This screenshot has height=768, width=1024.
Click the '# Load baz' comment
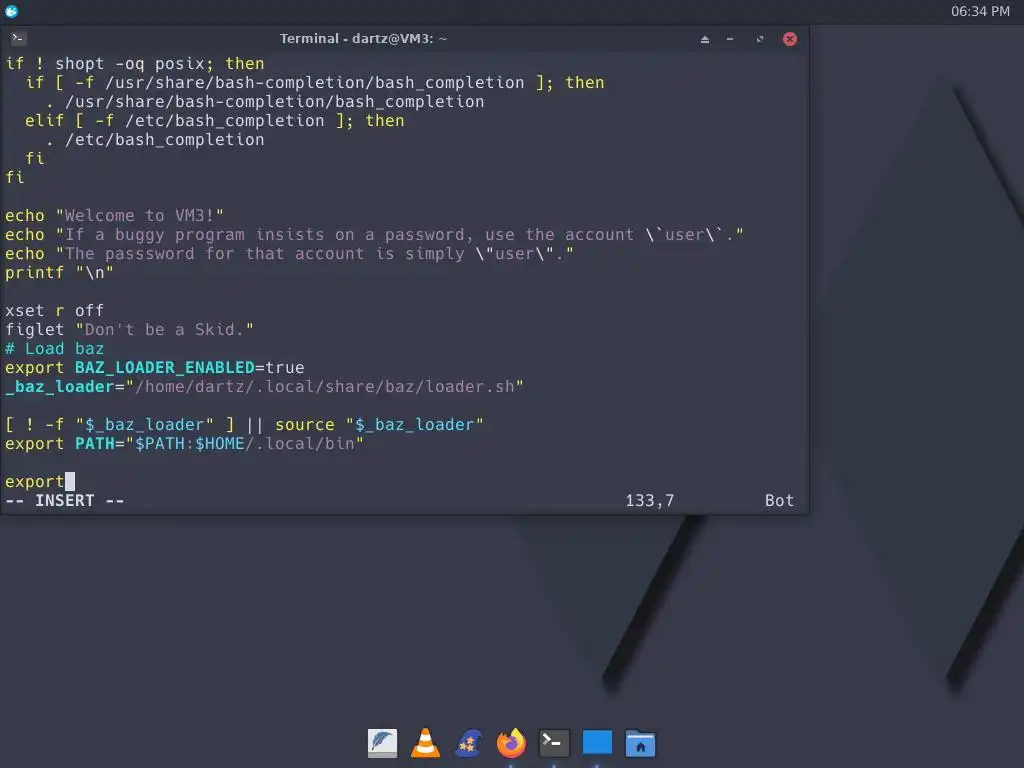click(54, 348)
